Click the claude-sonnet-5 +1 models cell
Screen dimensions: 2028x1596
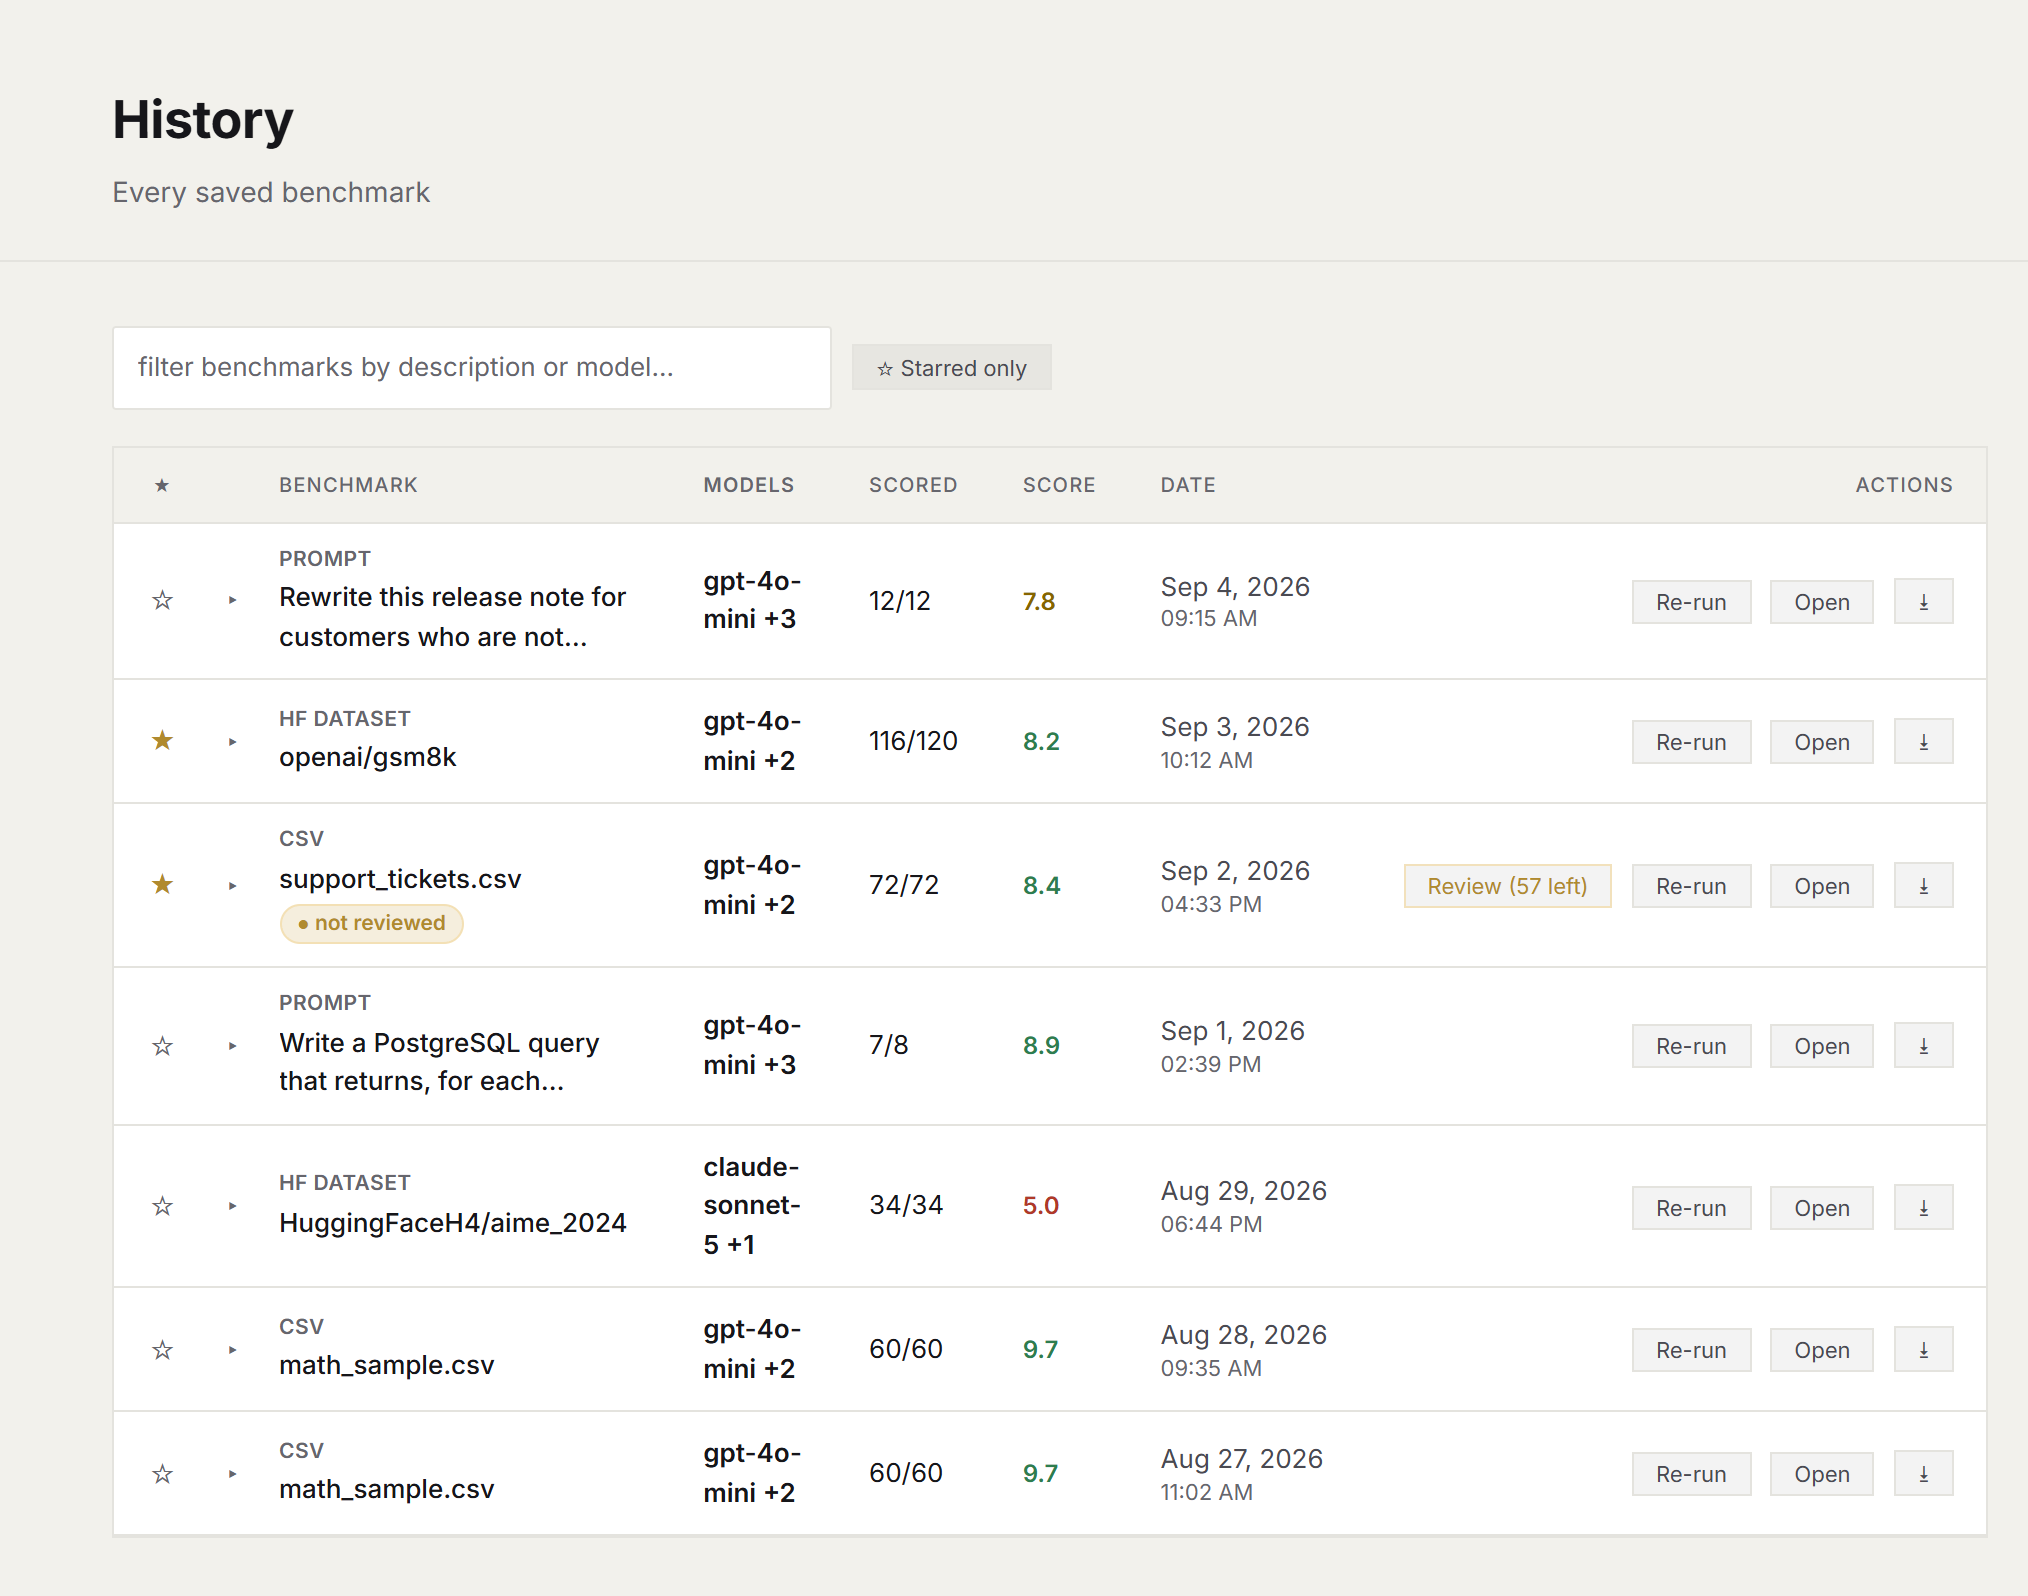751,1206
